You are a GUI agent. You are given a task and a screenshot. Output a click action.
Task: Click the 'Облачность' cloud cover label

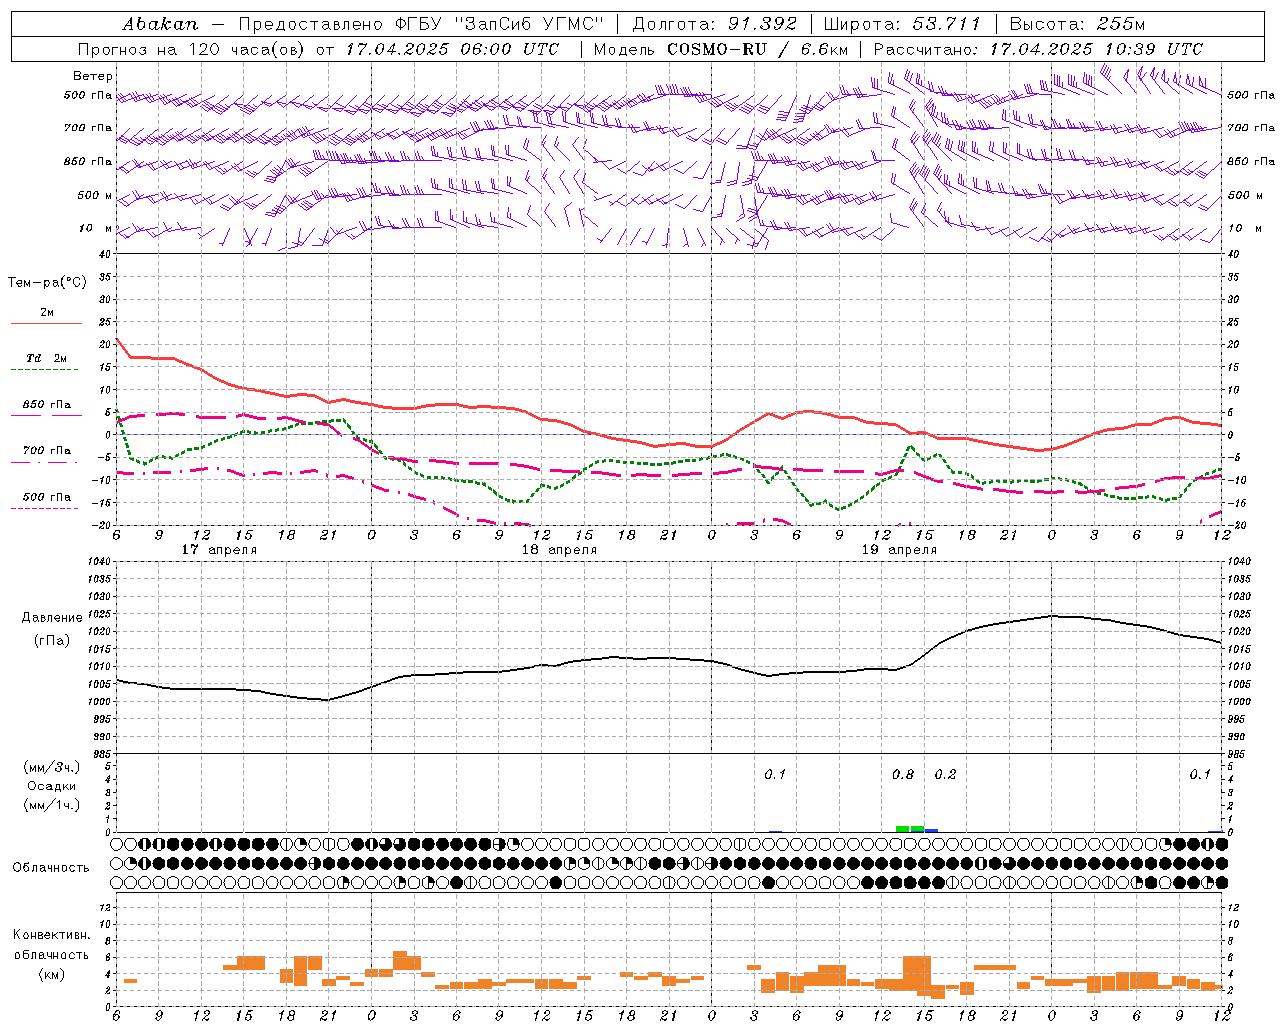51,868
